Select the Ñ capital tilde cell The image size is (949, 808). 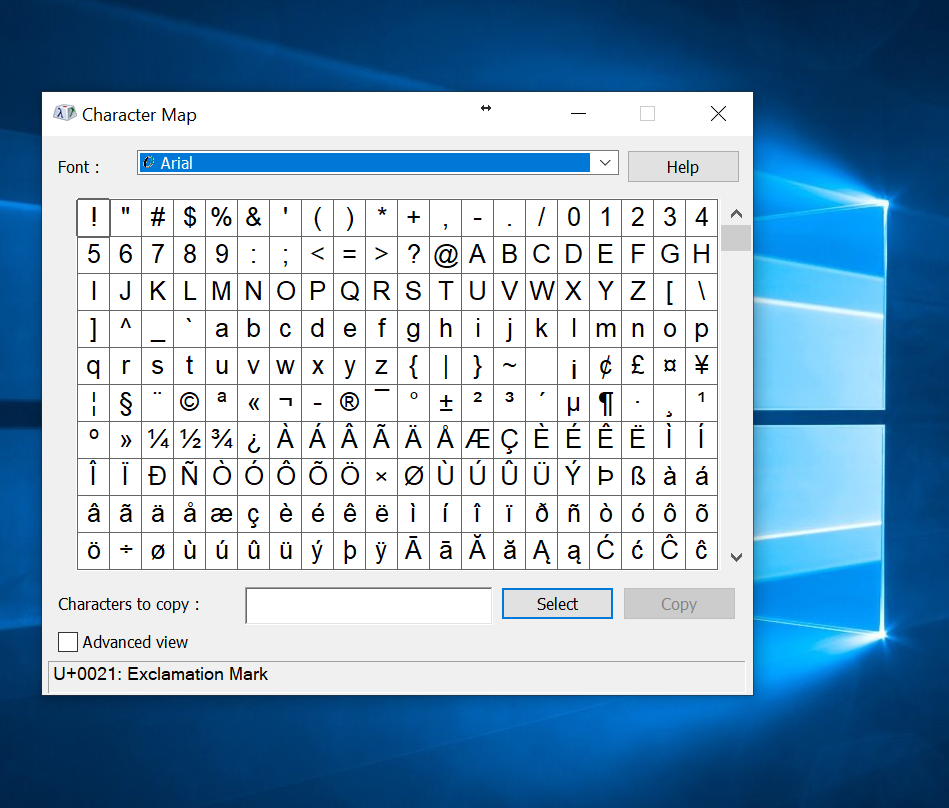click(x=189, y=476)
